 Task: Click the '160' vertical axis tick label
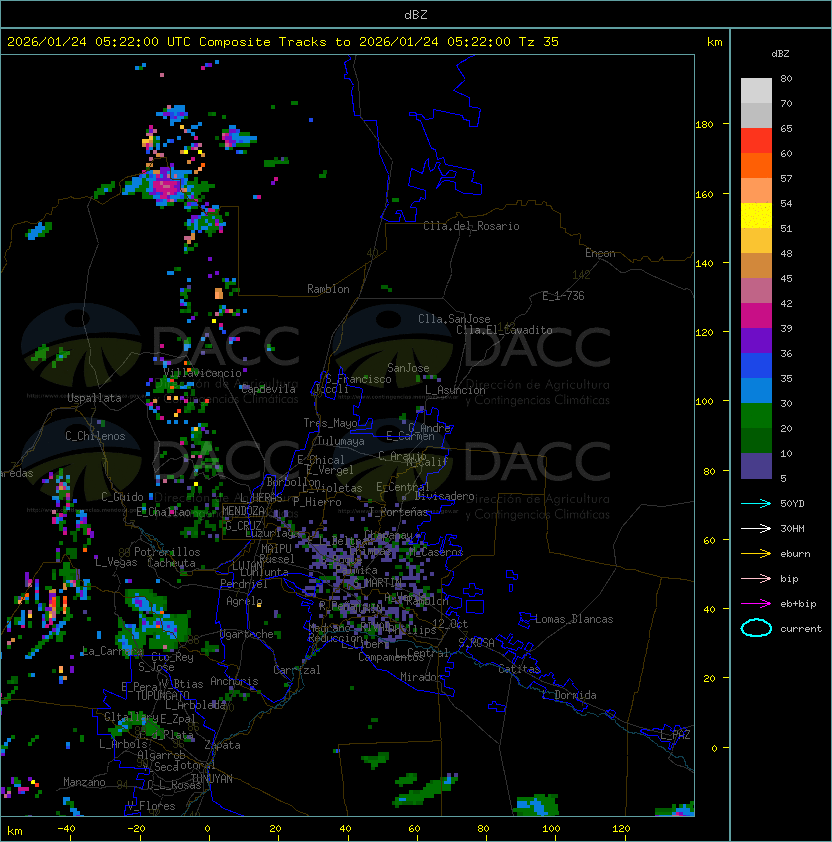[x=704, y=194]
